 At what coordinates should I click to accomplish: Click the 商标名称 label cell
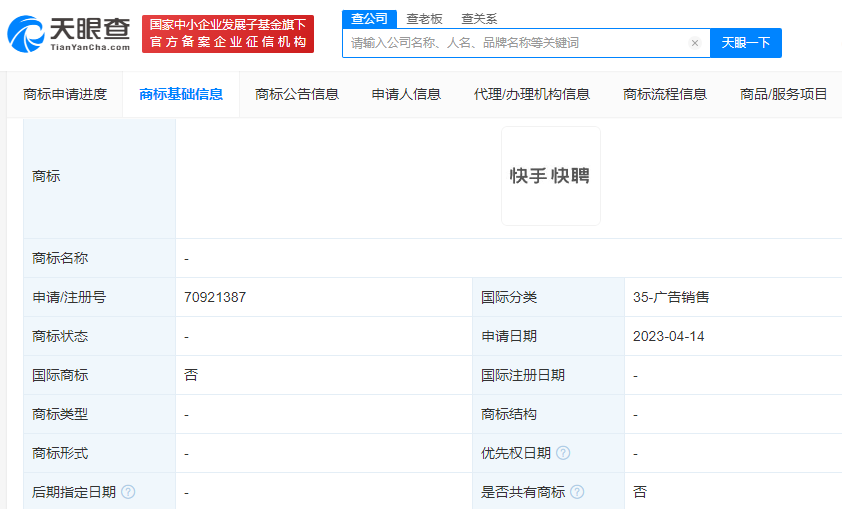click(100, 258)
